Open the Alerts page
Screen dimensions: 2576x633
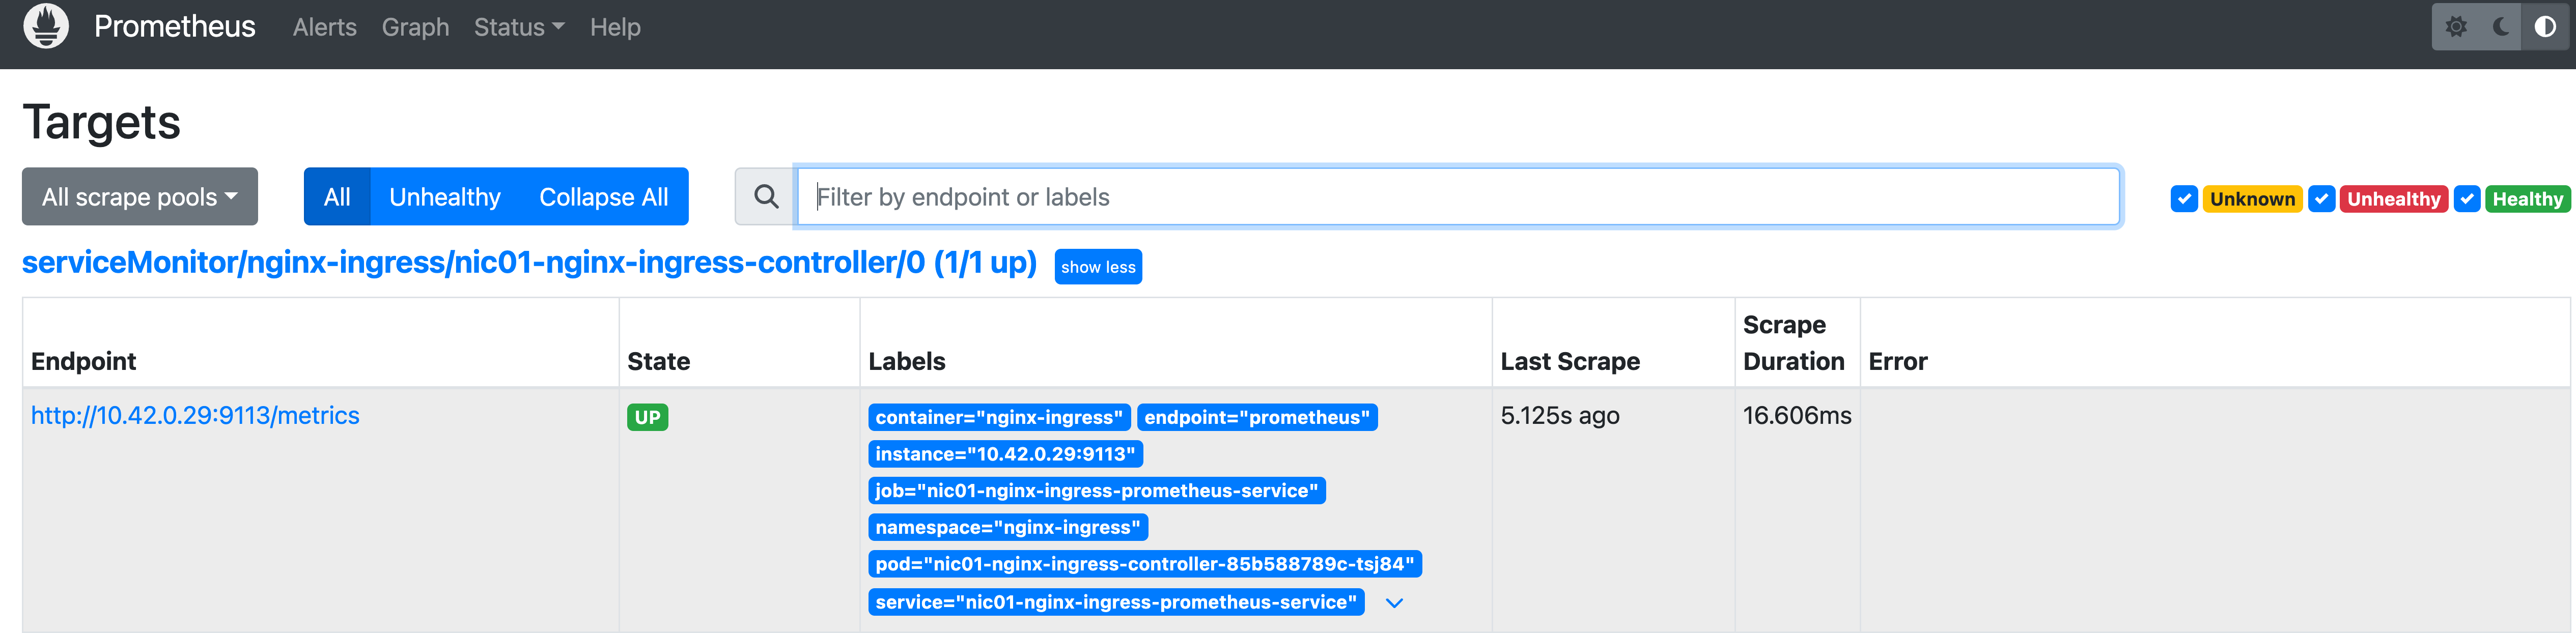pyautogui.click(x=325, y=27)
